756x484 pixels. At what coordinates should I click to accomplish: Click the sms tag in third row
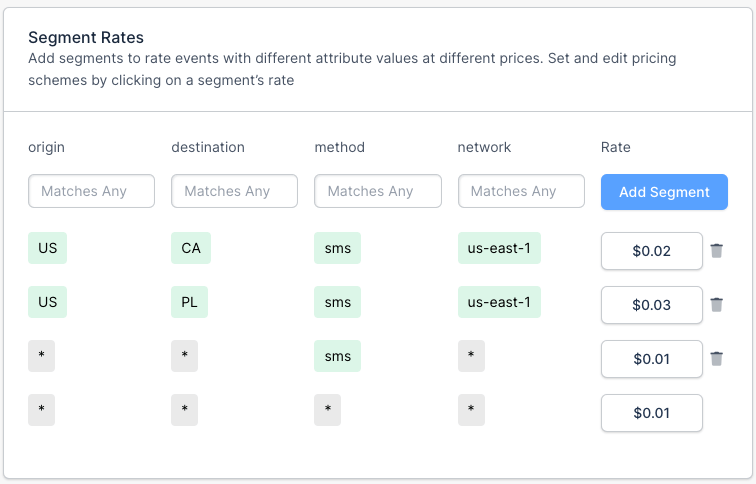tap(337, 356)
